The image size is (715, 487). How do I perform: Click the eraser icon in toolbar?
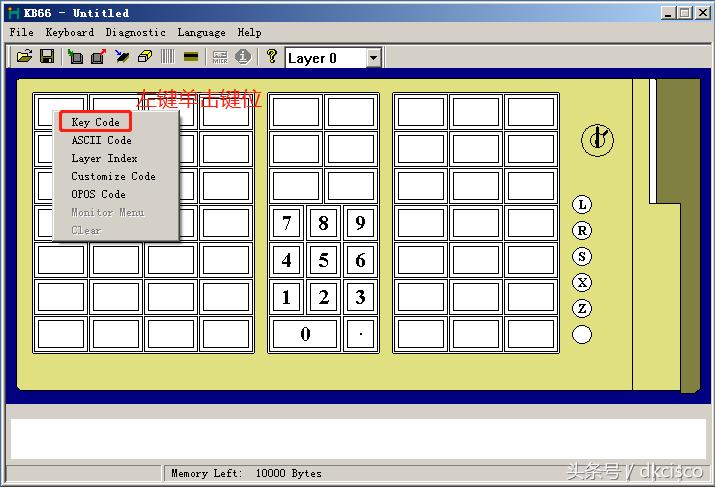tap(144, 58)
